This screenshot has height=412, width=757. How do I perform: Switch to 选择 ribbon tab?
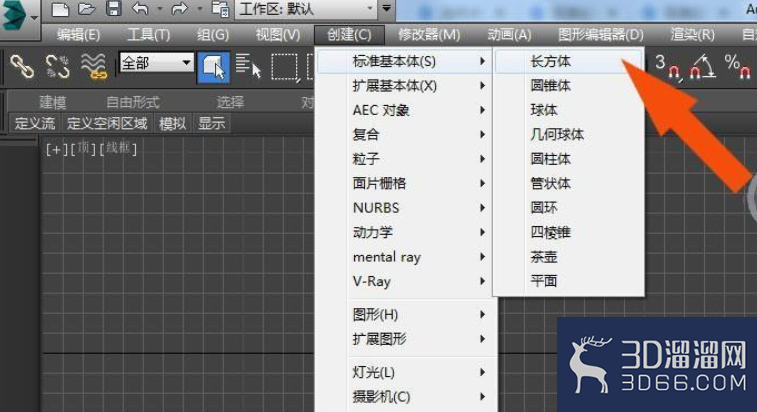(230, 102)
